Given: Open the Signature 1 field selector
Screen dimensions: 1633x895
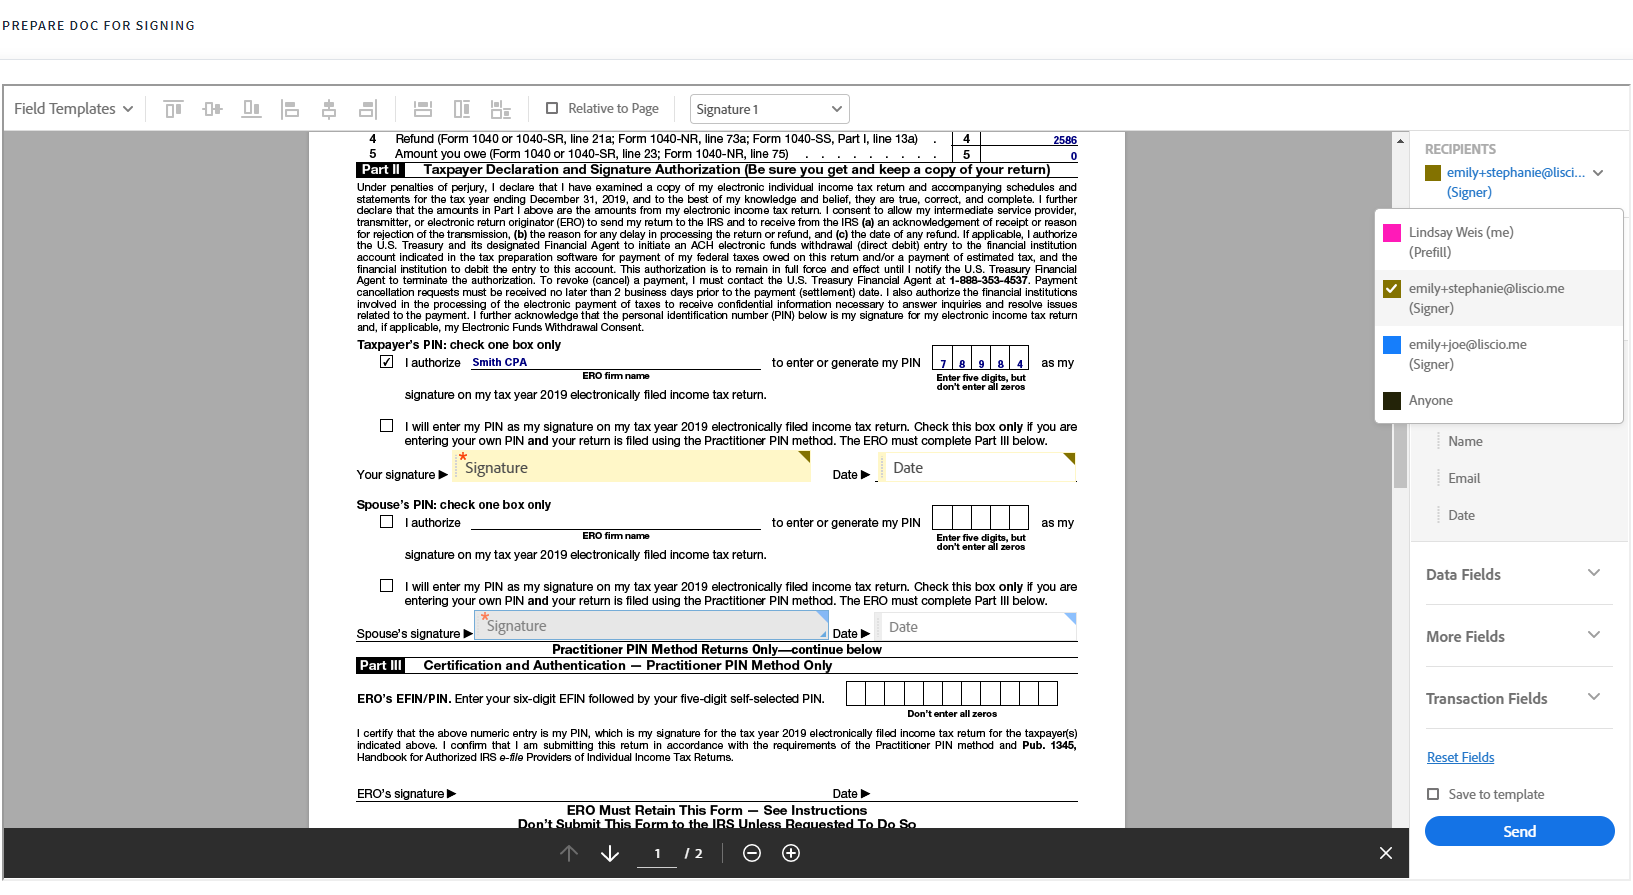Looking at the screenshot, I should pos(770,109).
